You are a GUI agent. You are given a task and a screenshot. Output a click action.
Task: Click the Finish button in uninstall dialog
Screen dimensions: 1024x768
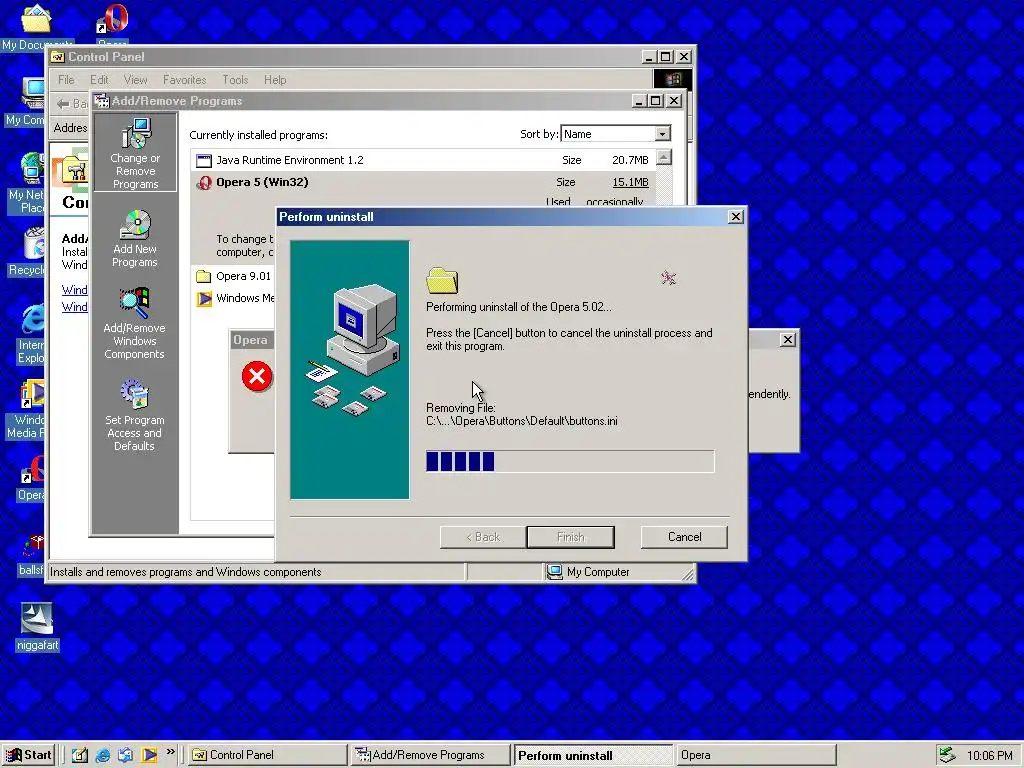pos(570,537)
